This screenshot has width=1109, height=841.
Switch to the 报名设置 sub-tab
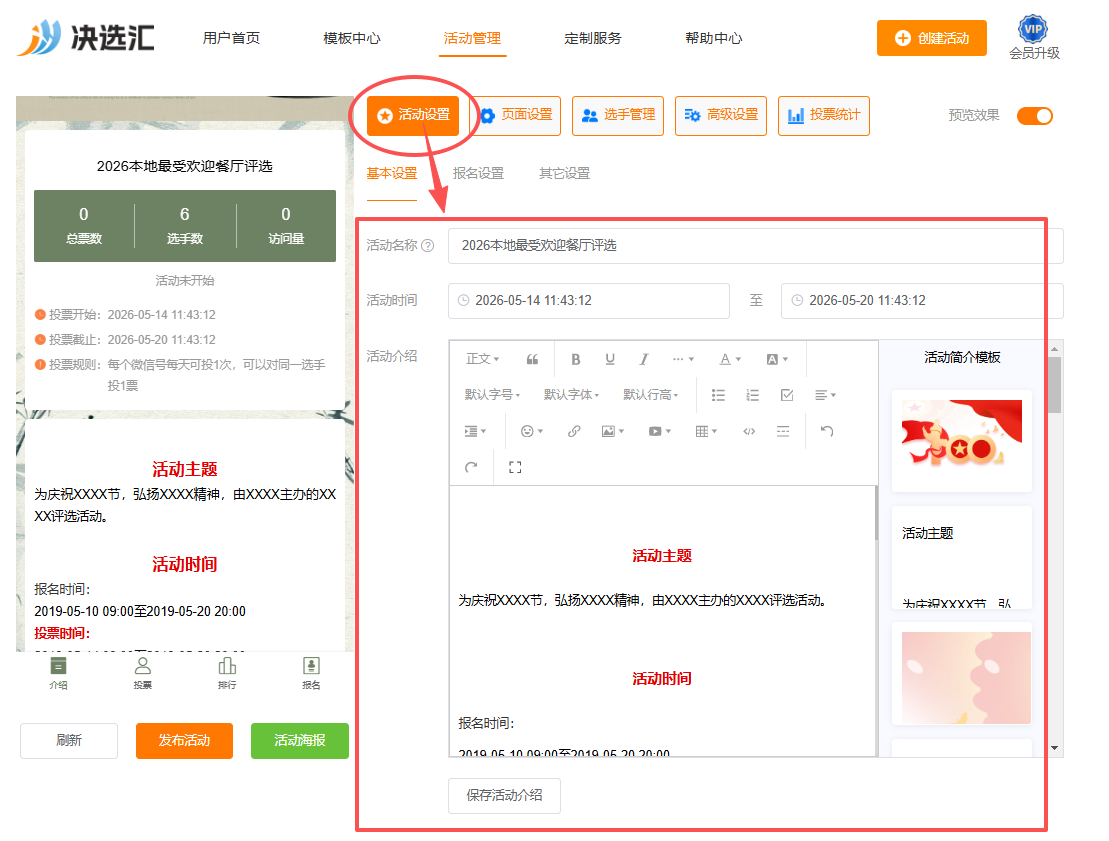pos(478,173)
